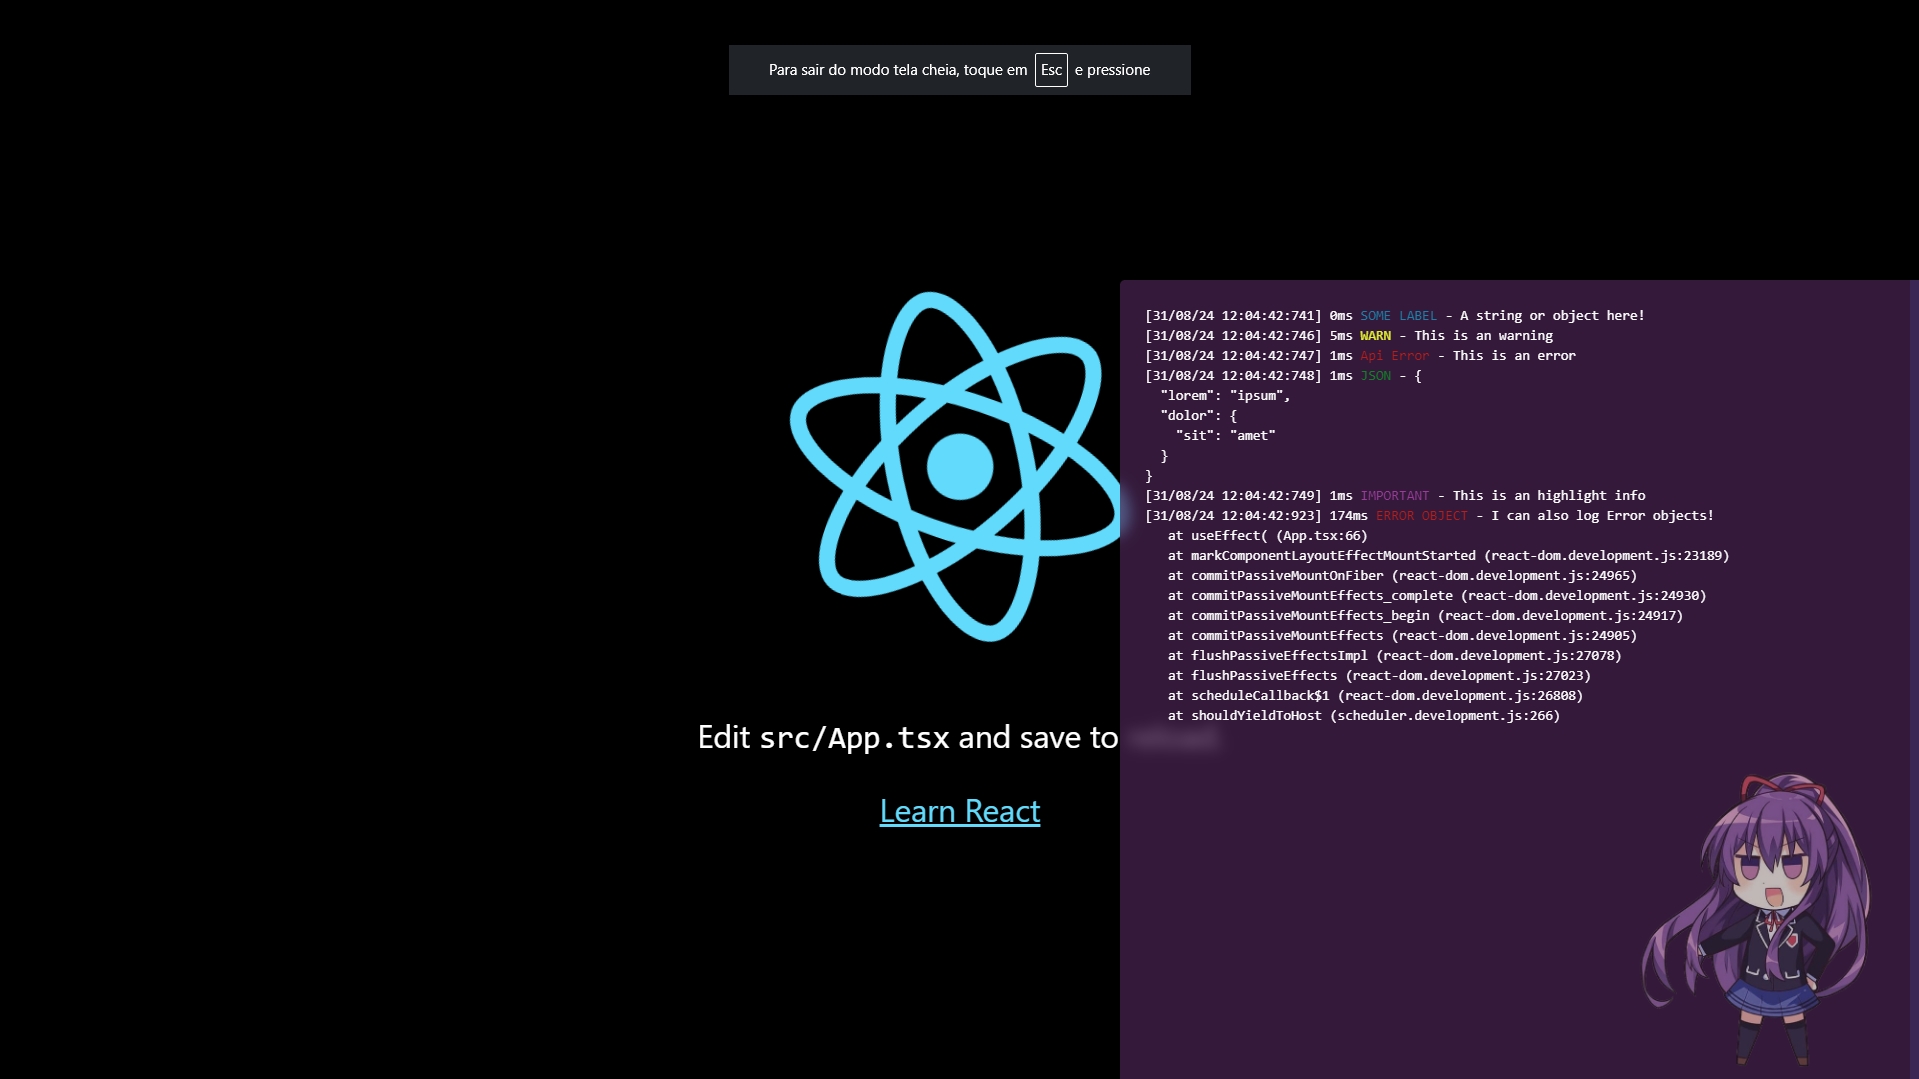
Task: Click stack line commitPassiveMountEffects_complete
Action: click(1437, 596)
